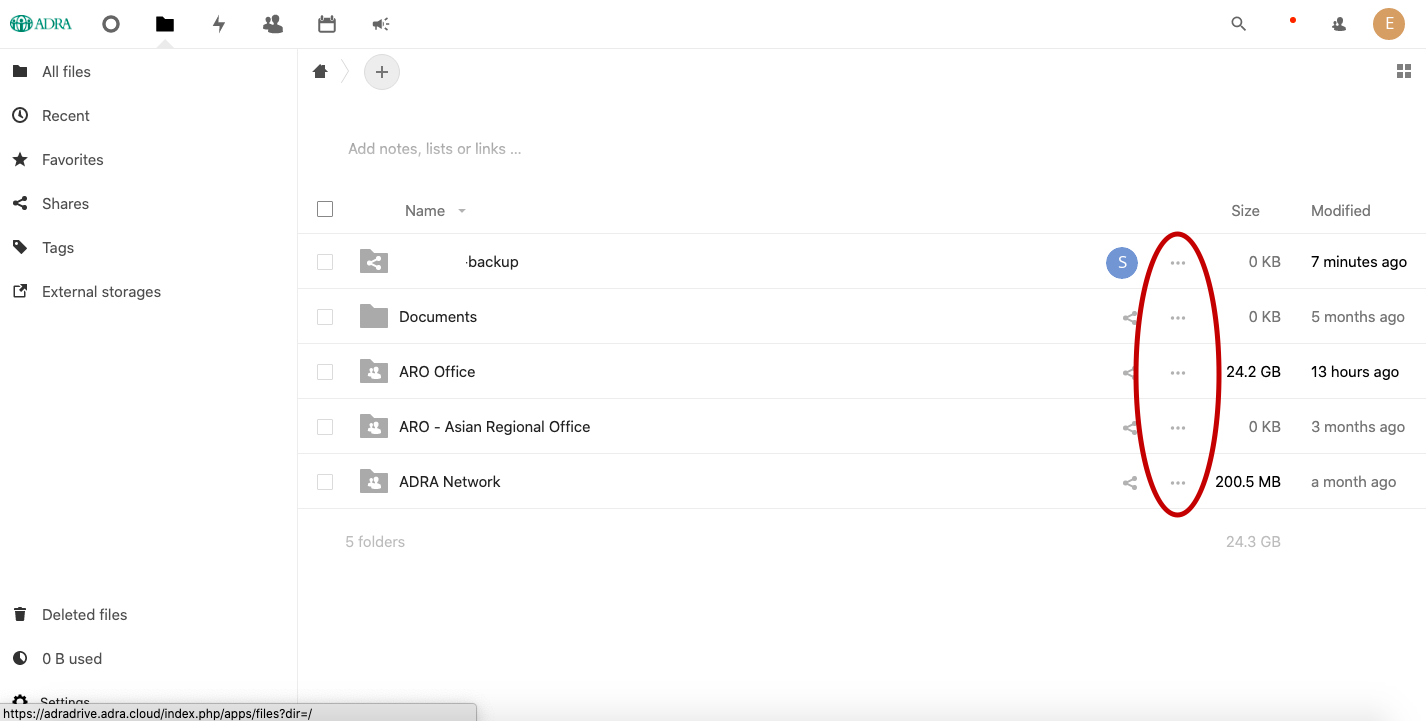
Task: Open the ARO - Asian Regional Office folder
Action: [494, 426]
